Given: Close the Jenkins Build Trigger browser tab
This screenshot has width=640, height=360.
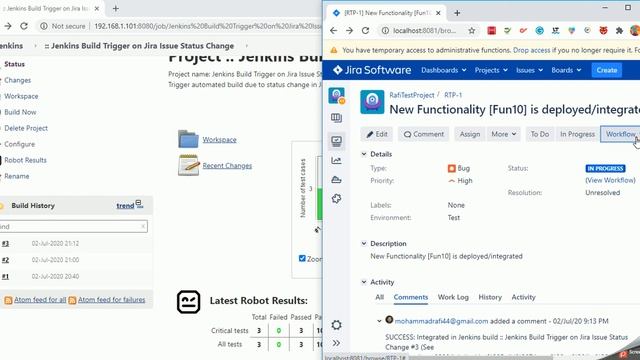Looking at the screenshot, I should click(97, 8).
